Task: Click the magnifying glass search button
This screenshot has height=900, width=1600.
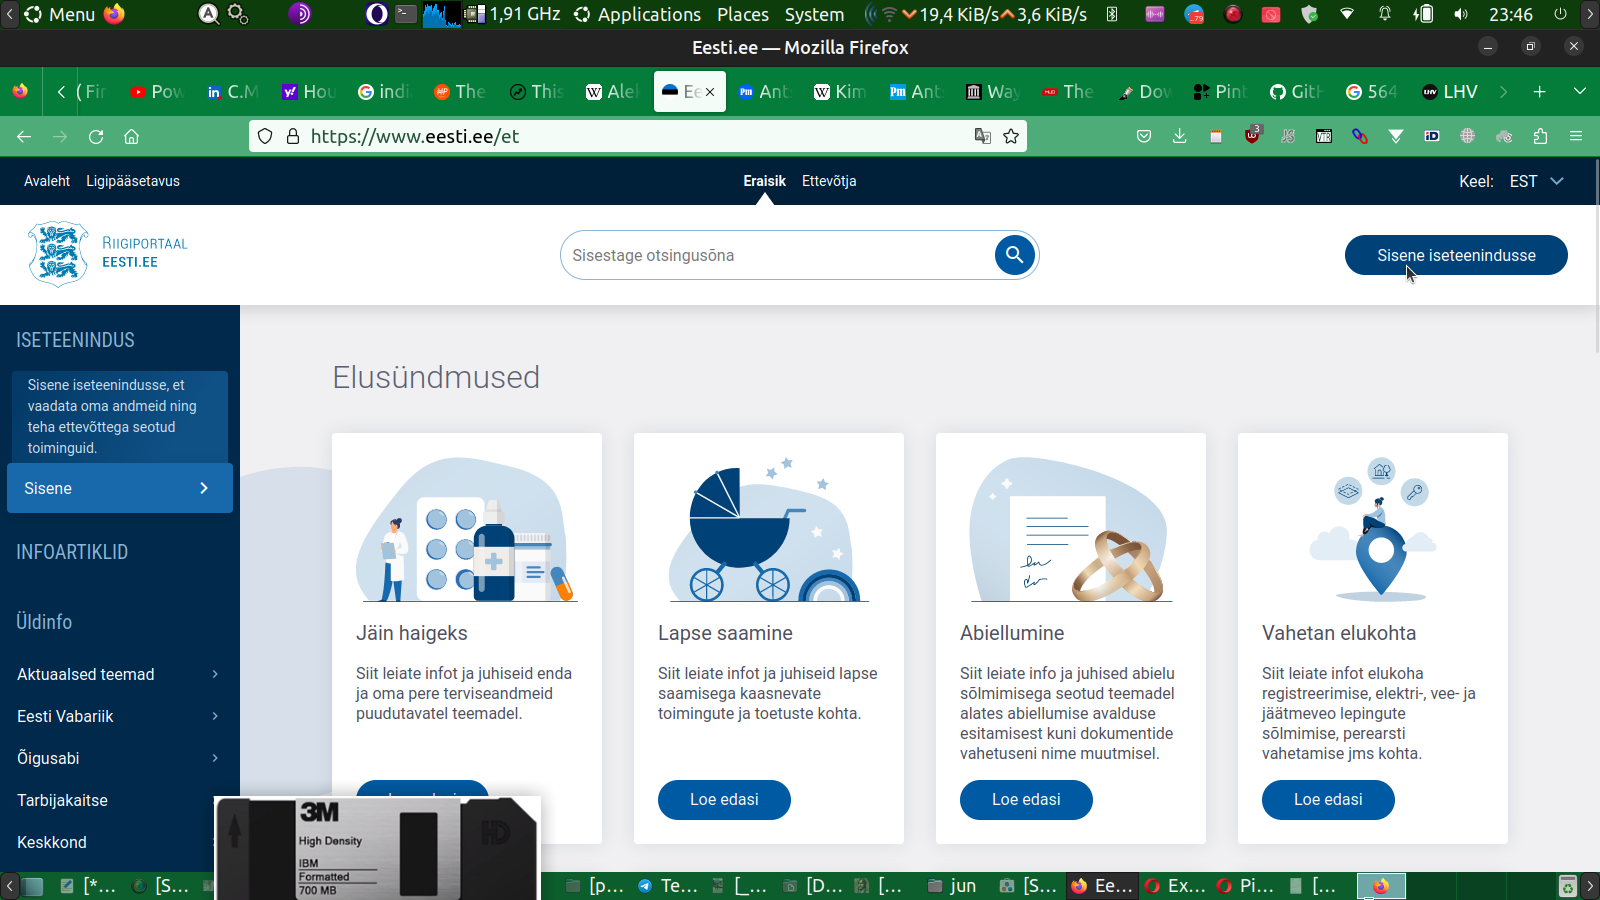Action: click(x=1014, y=255)
